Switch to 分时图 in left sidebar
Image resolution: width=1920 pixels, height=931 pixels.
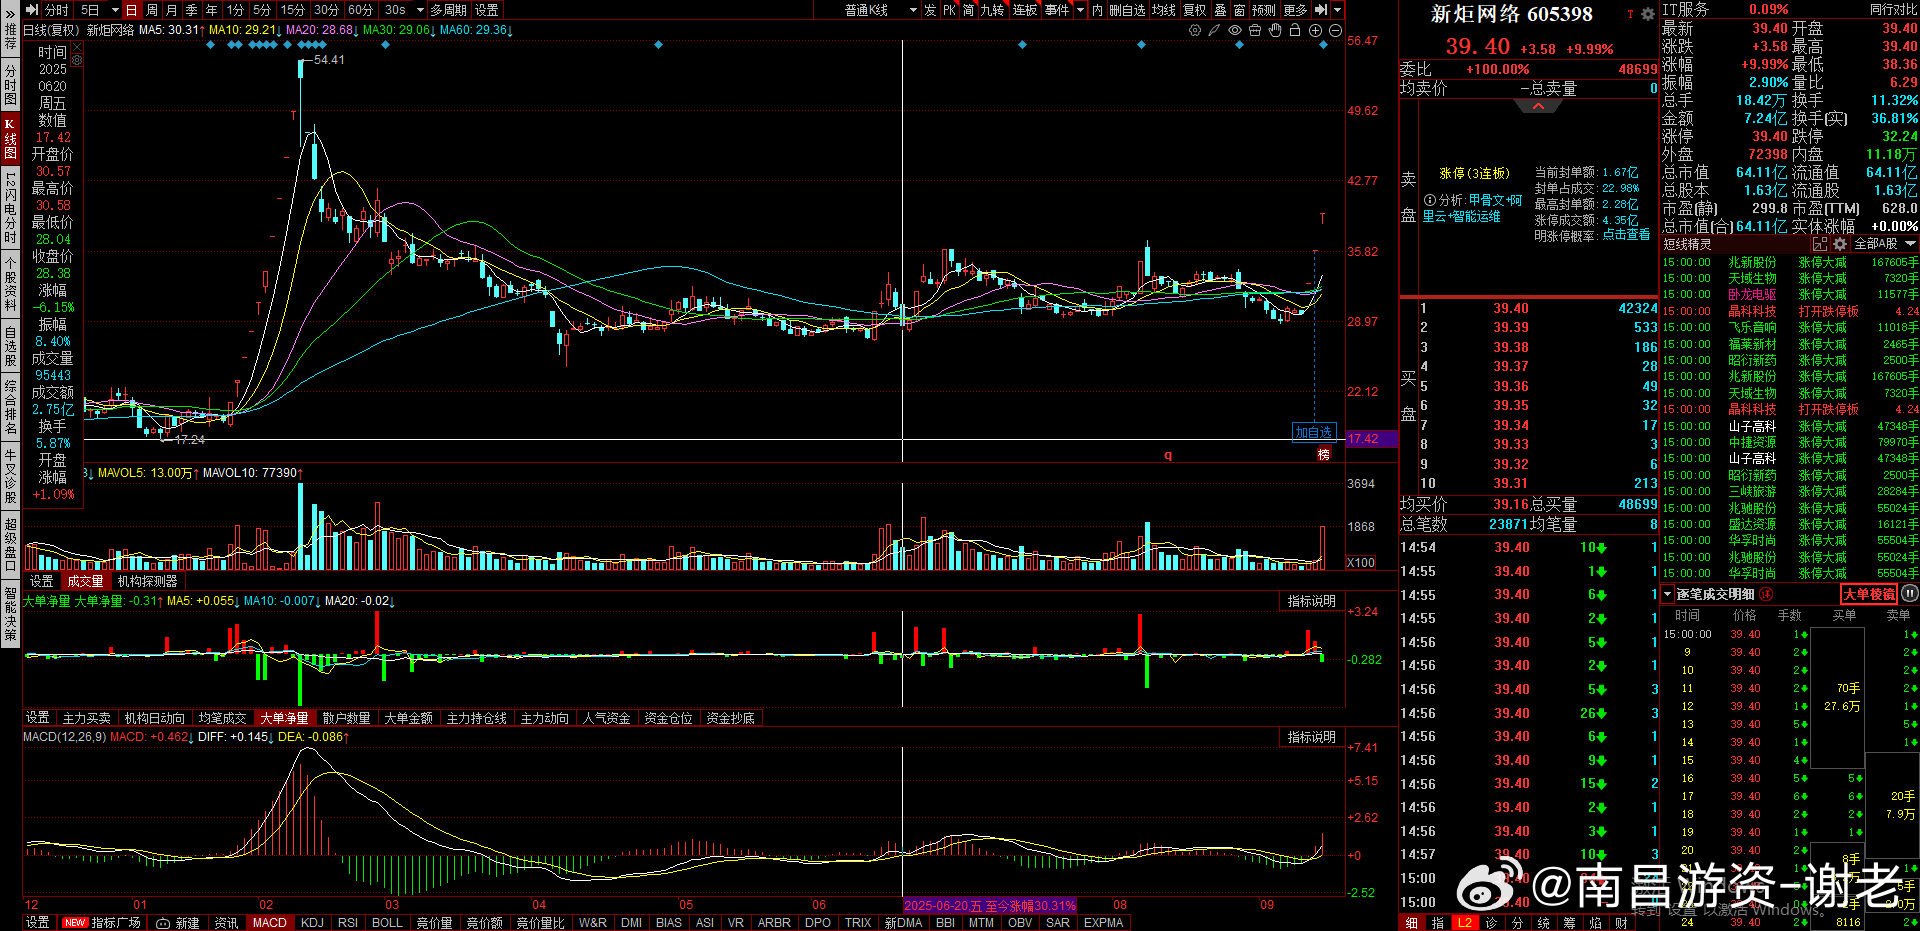(10, 85)
